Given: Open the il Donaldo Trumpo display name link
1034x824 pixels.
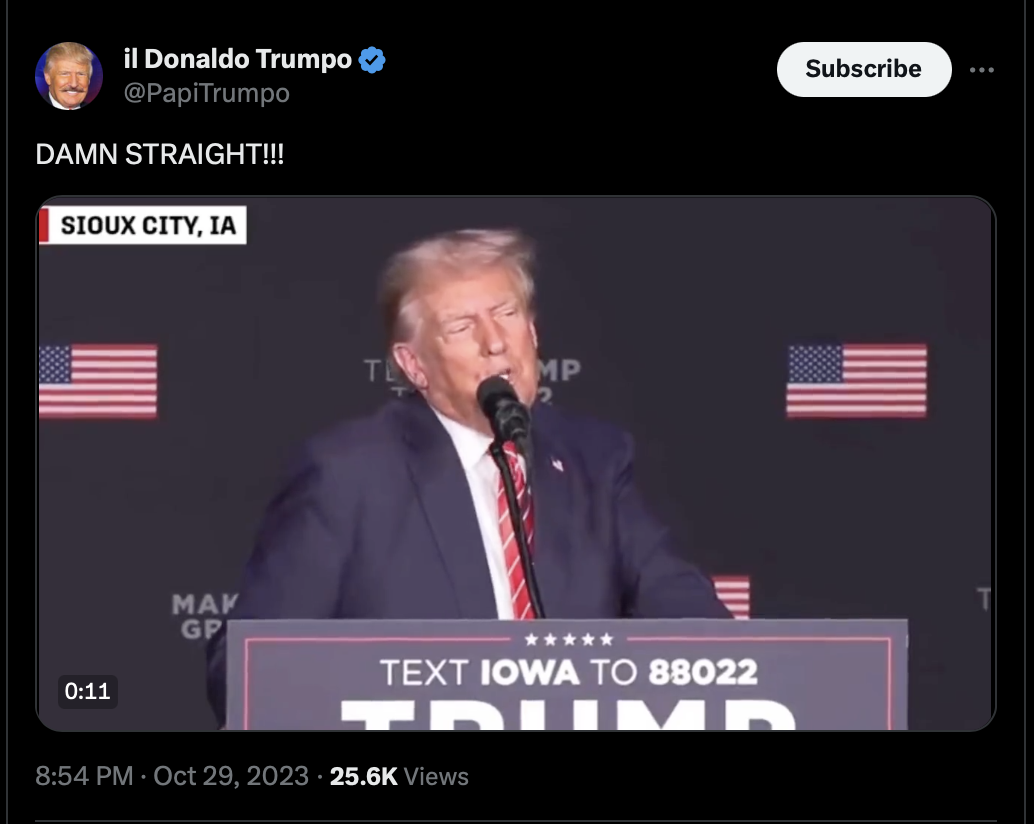Looking at the screenshot, I should (237, 59).
